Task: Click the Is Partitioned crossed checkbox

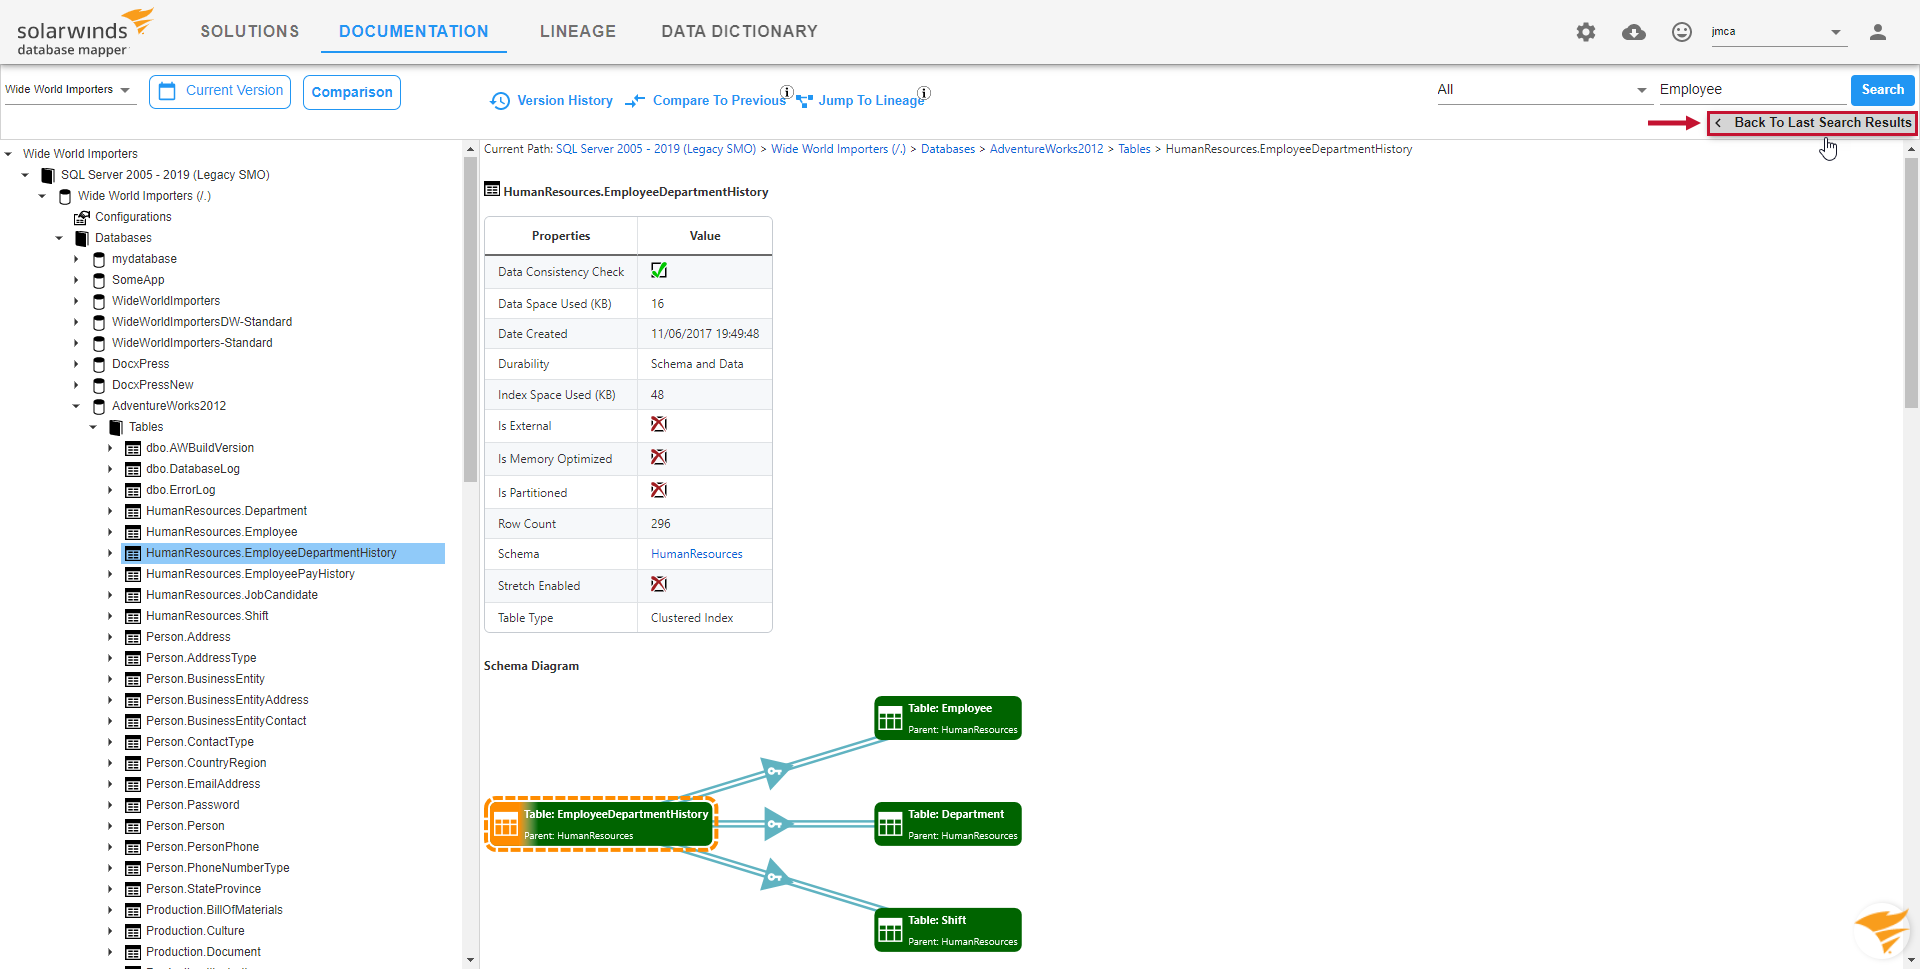Action: click(659, 491)
